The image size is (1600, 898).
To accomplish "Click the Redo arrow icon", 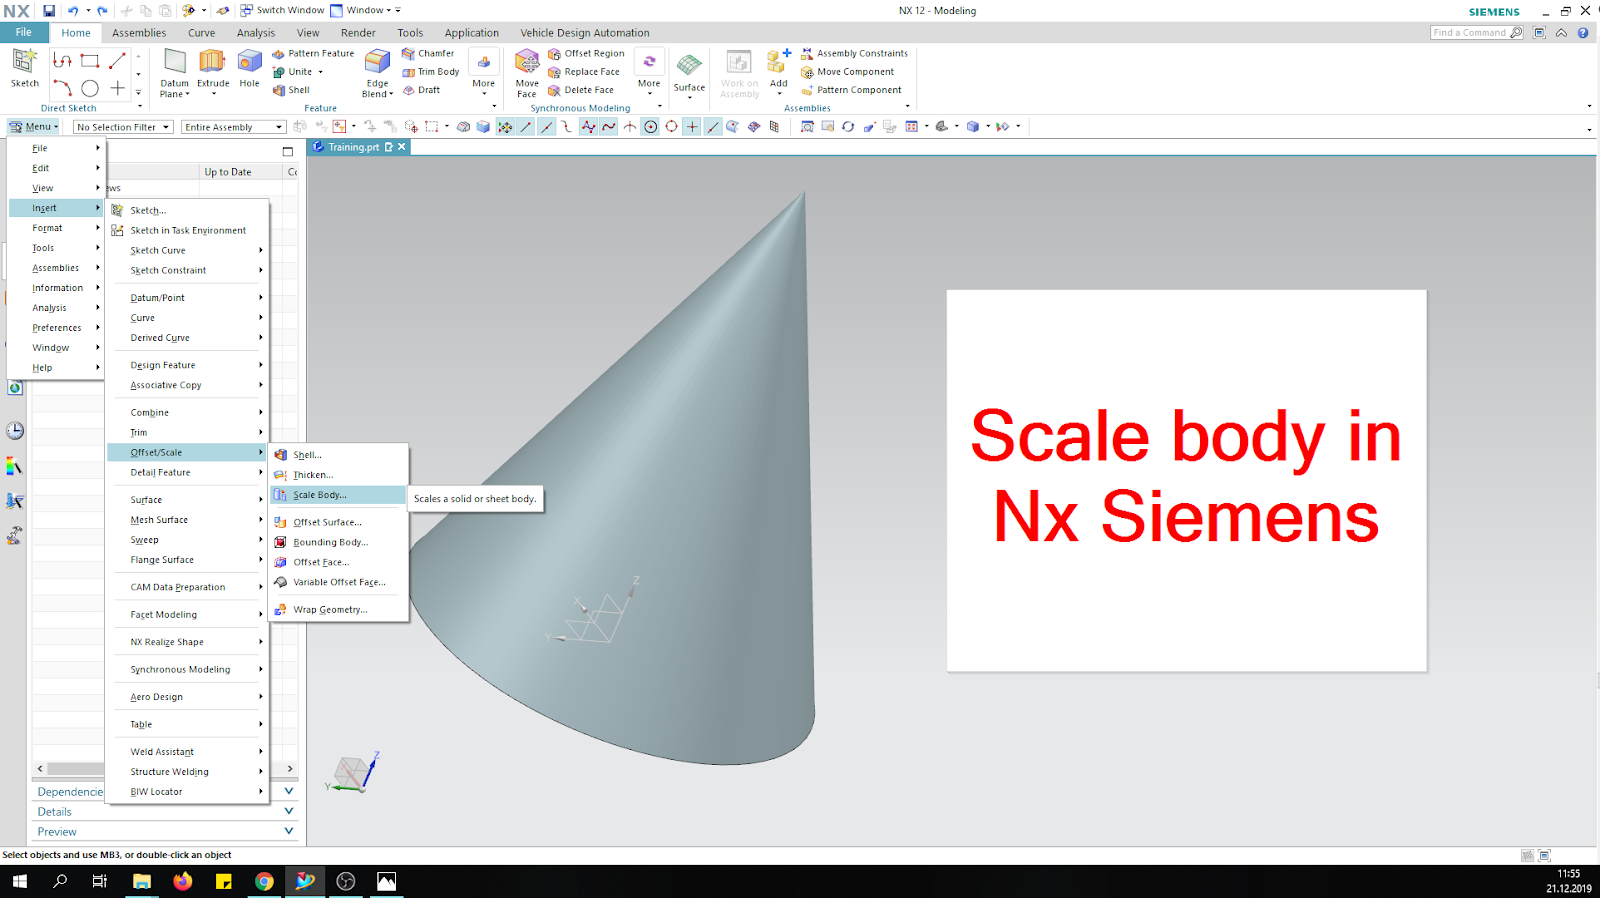I will coord(102,11).
